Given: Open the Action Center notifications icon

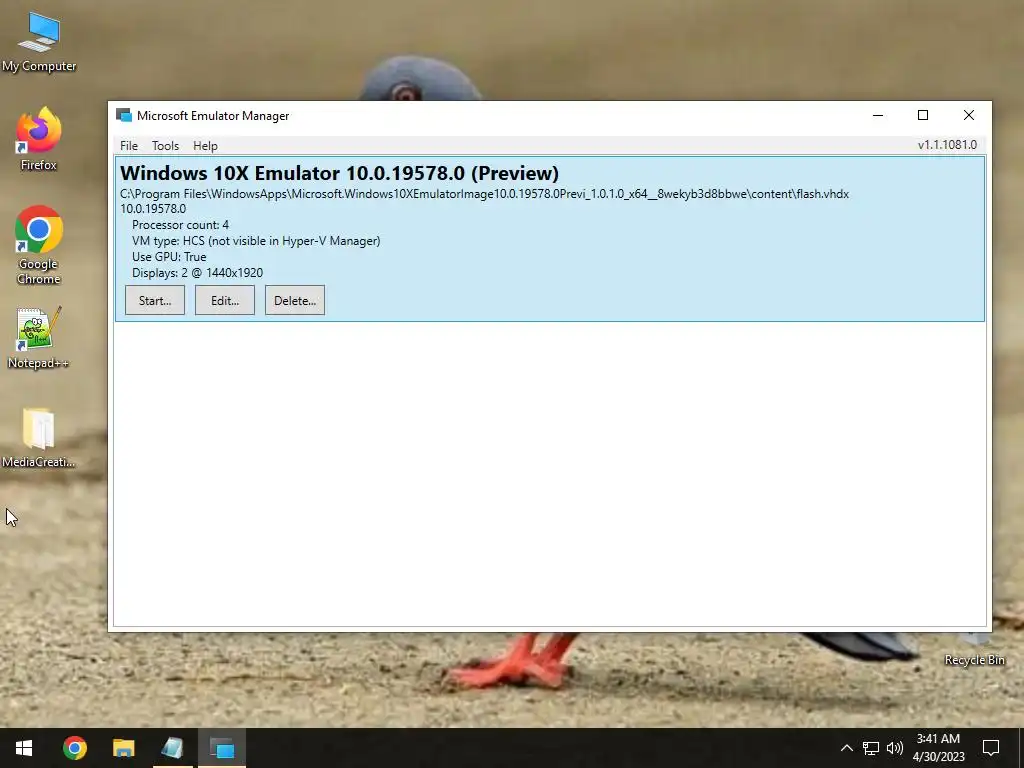Looking at the screenshot, I should pos(991,748).
